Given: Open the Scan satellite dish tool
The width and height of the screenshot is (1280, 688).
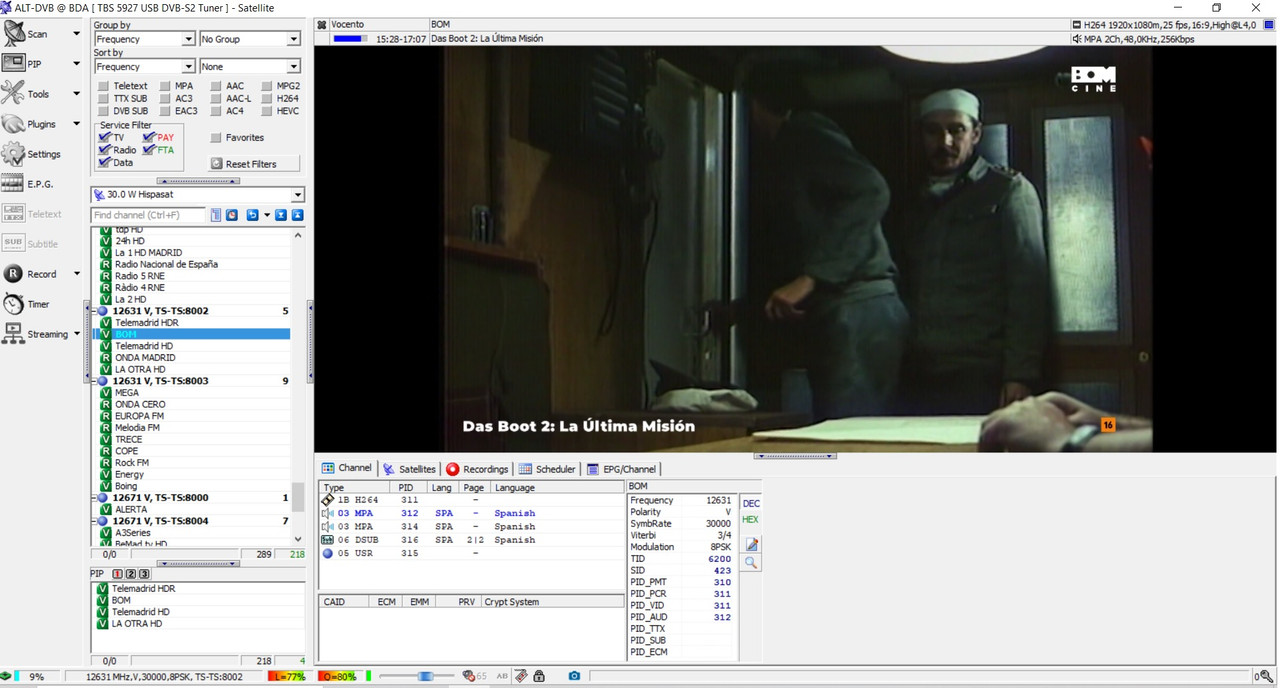Looking at the screenshot, I should (x=27, y=33).
